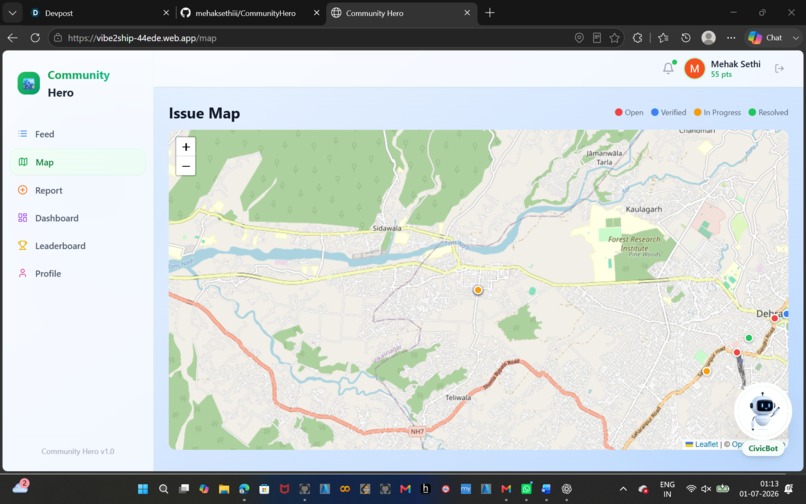
Task: Go to the Dashboard page
Action: click(x=77, y=218)
